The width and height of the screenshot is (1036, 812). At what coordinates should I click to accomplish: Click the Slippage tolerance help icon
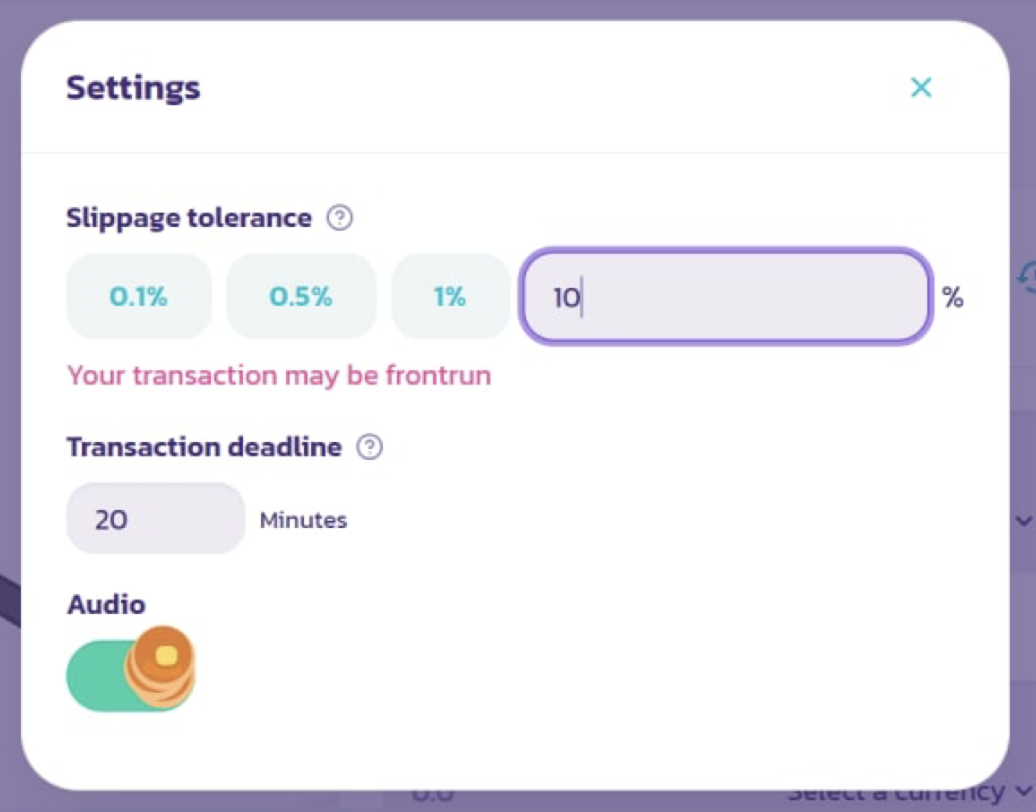340,218
